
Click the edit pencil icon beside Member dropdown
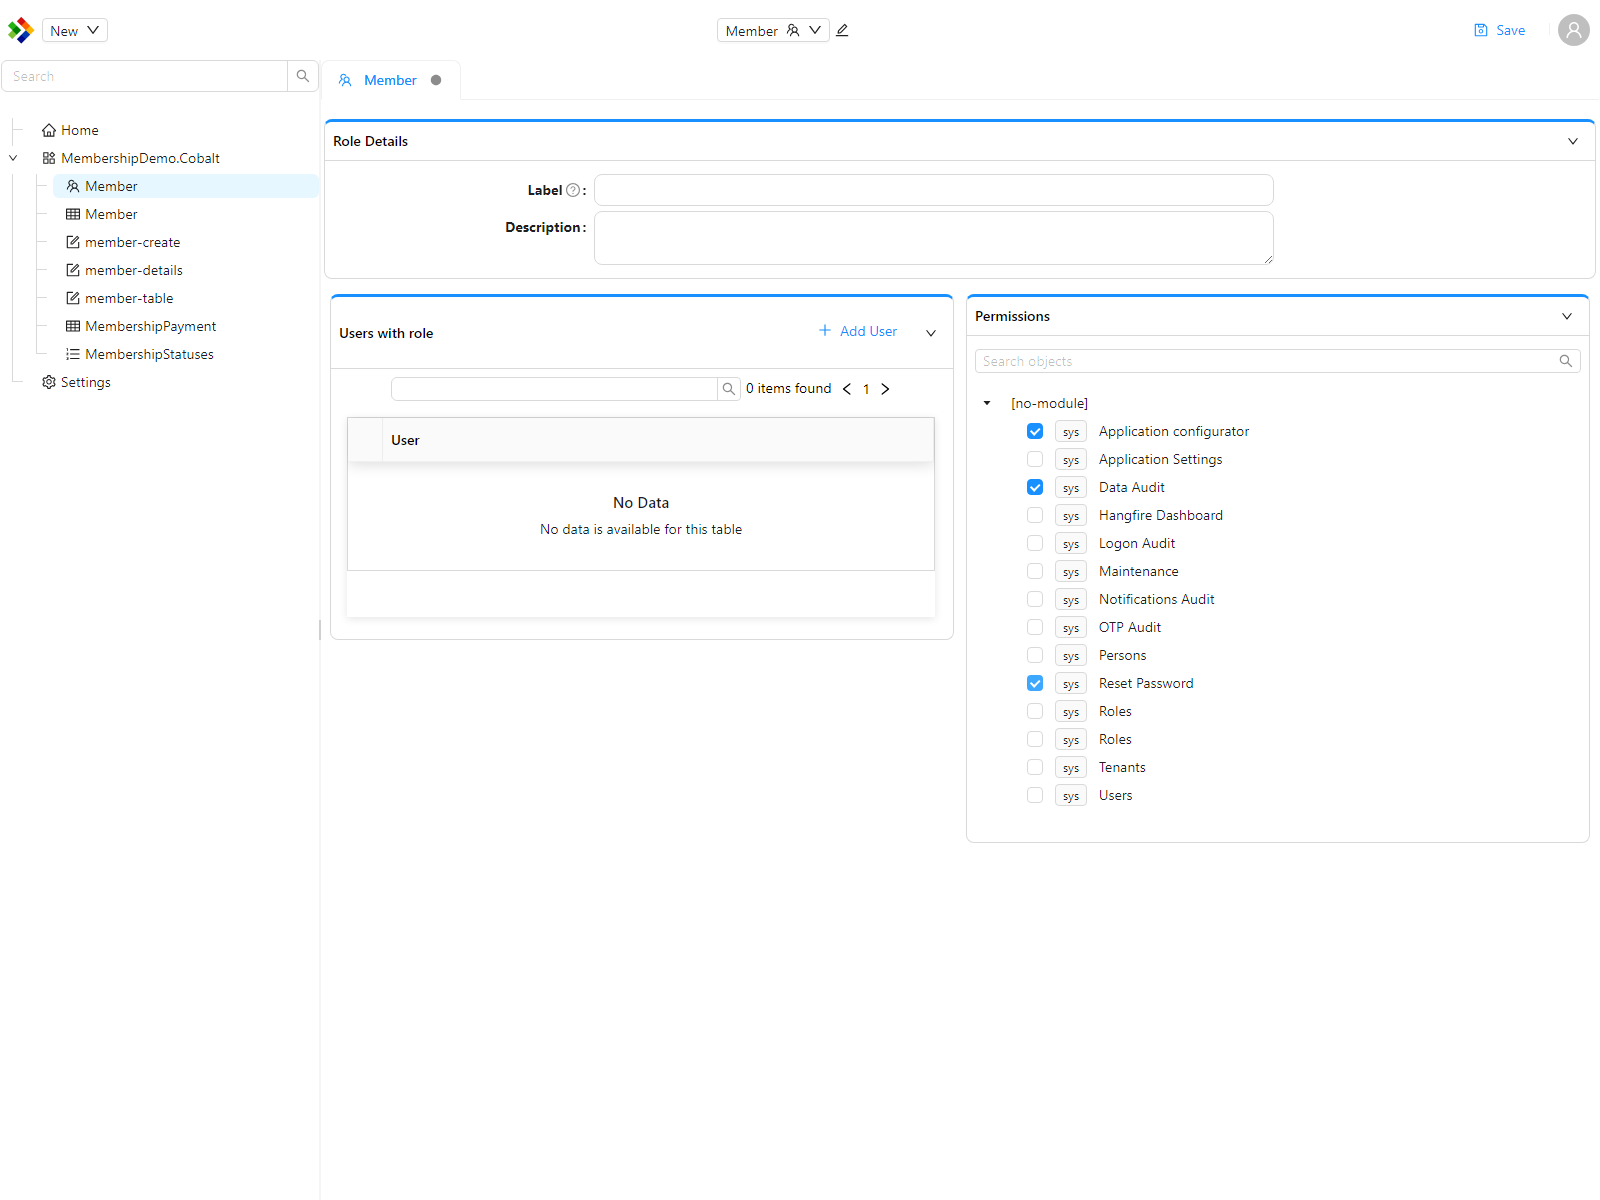(842, 30)
